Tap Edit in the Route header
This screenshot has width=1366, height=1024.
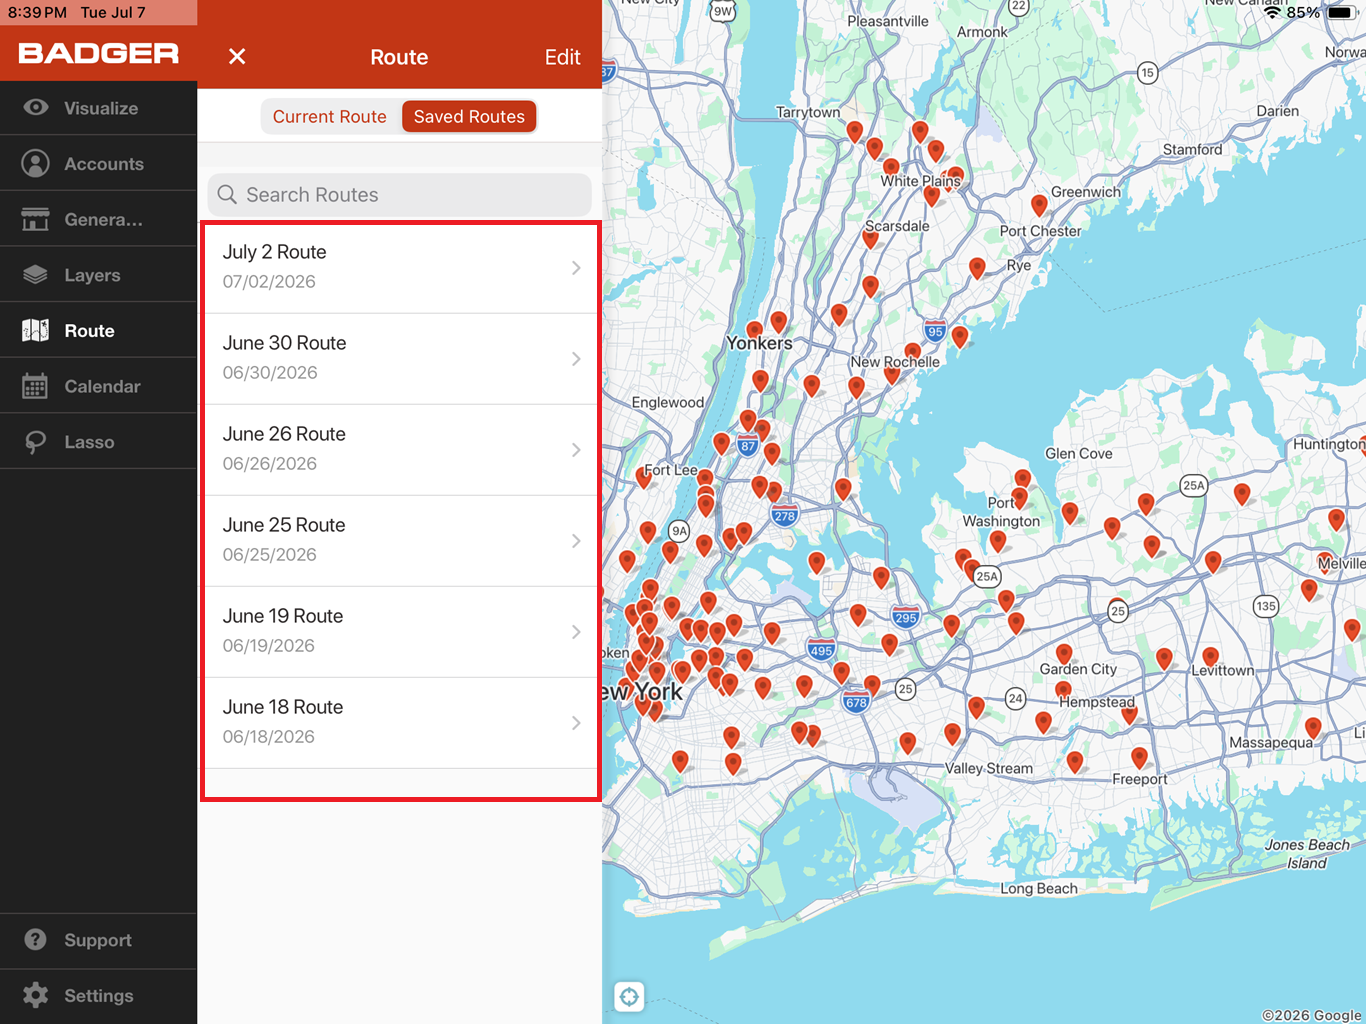563,57
